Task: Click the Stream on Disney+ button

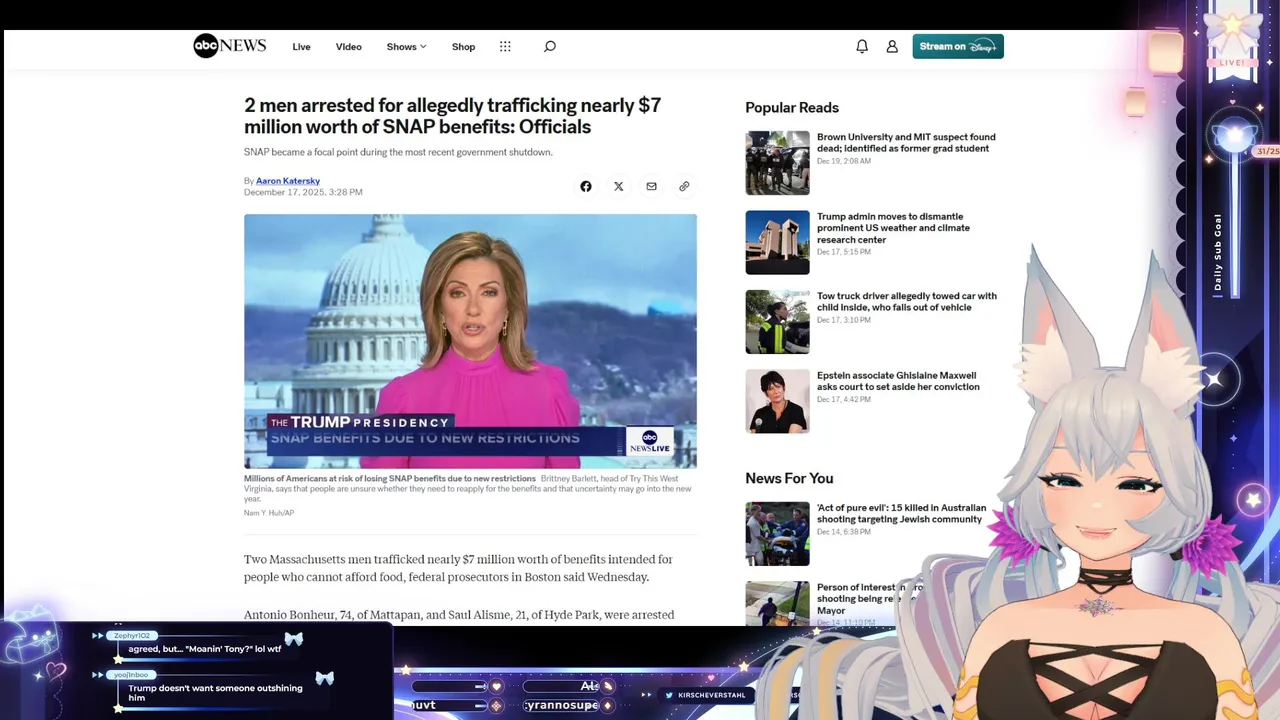Action: [x=958, y=46]
